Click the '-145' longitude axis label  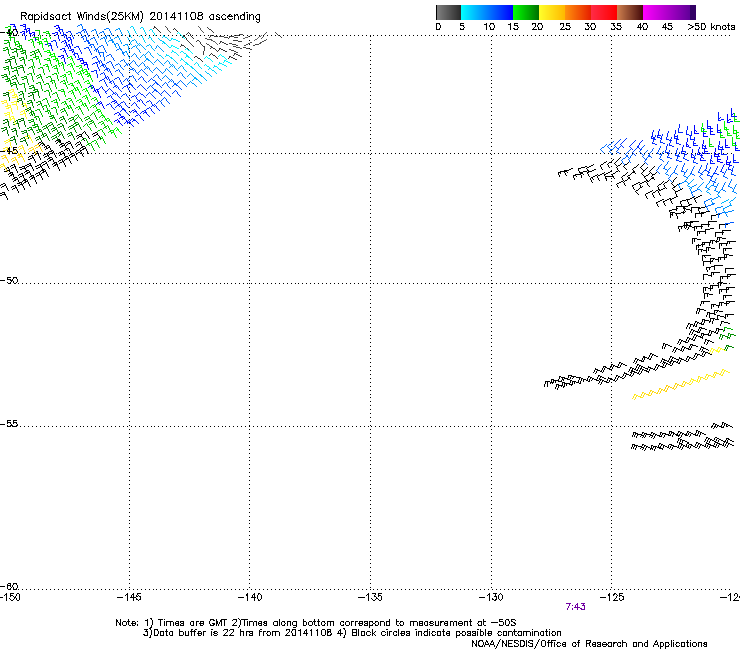coord(129,597)
